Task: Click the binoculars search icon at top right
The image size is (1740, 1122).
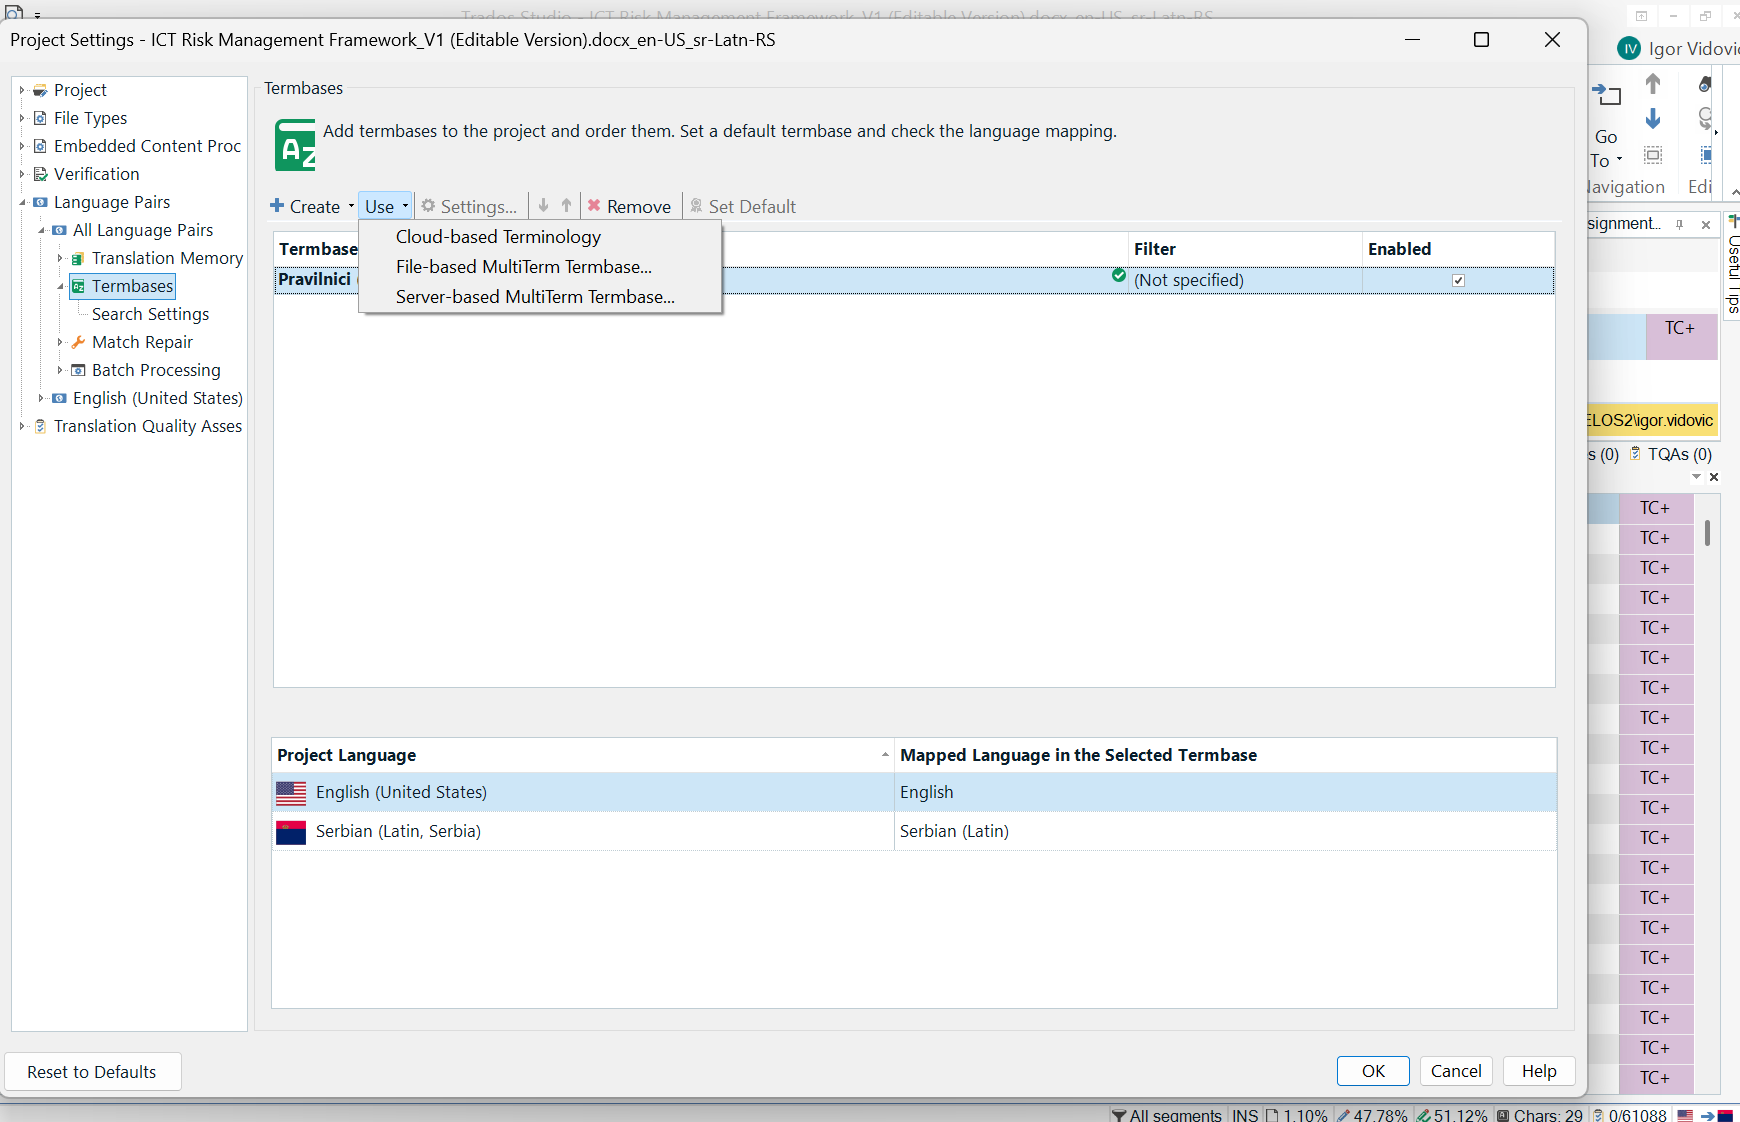Action: [1705, 84]
